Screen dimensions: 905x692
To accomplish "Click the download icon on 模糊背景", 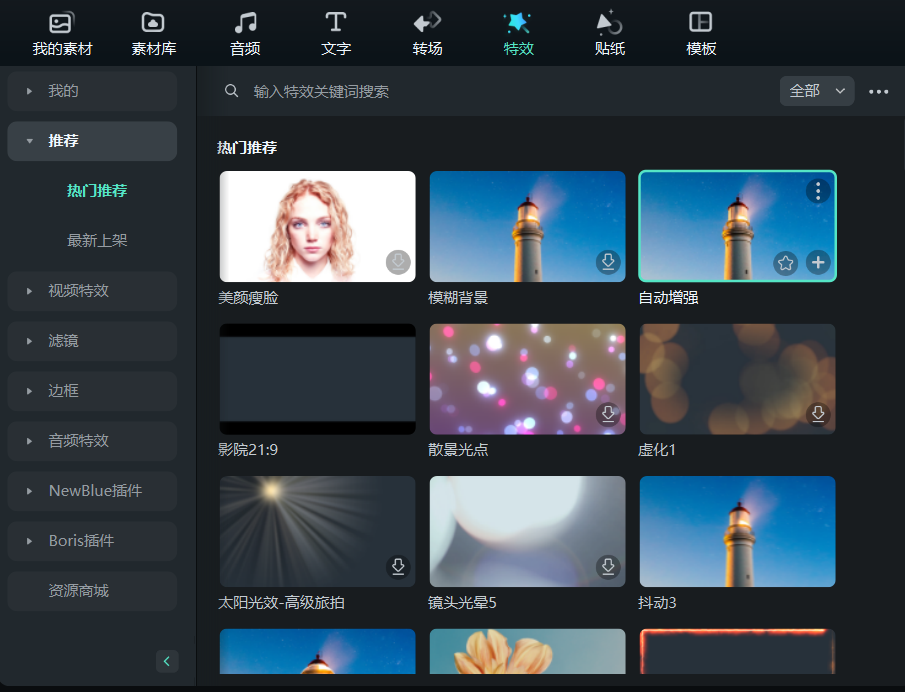I will pos(608,262).
